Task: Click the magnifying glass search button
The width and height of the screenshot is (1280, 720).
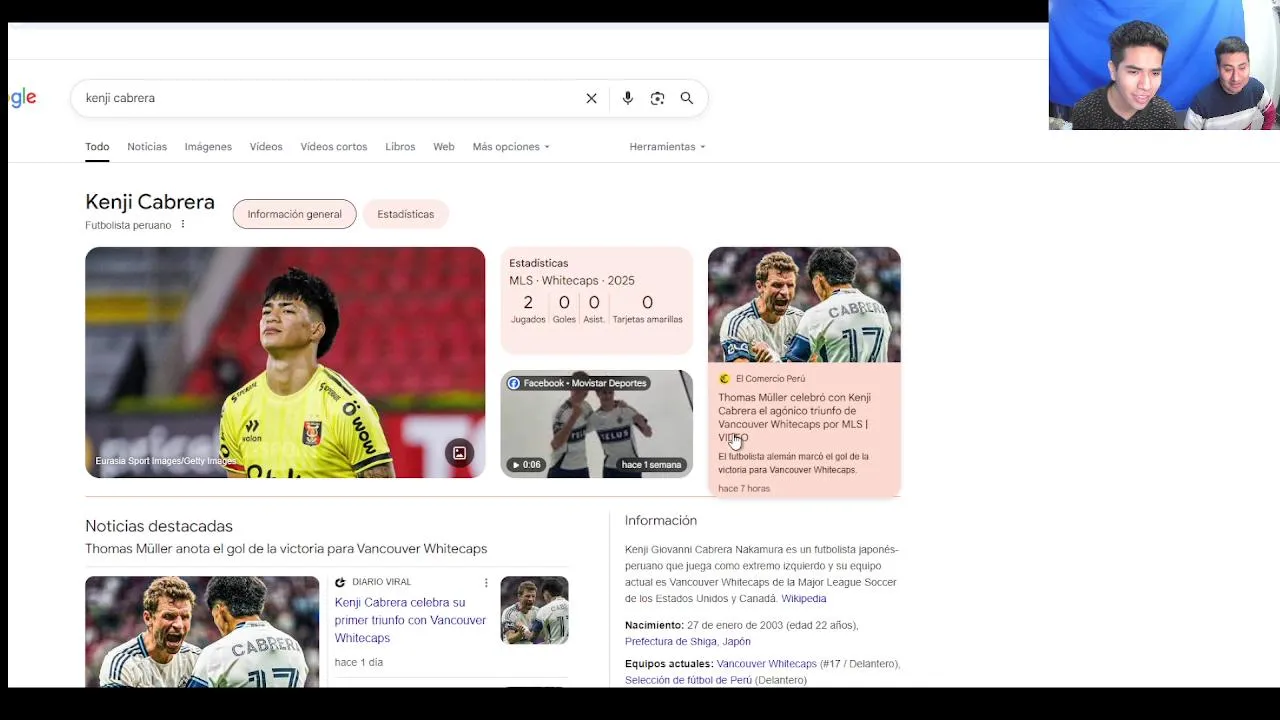Action: (687, 98)
